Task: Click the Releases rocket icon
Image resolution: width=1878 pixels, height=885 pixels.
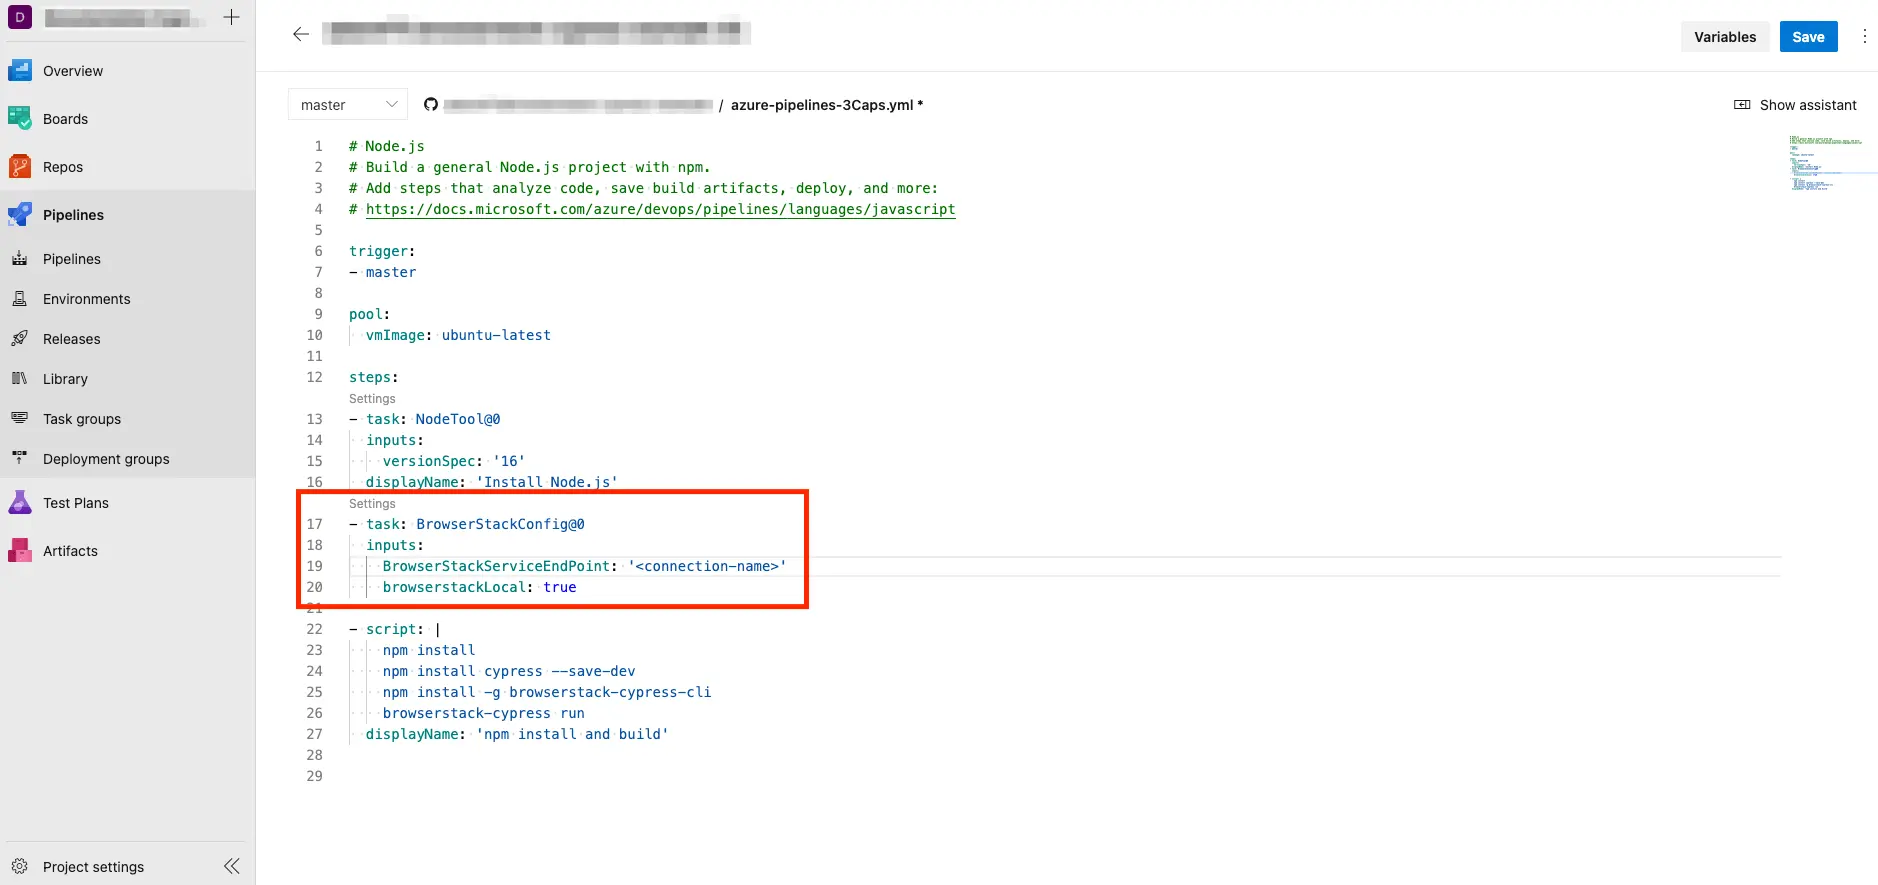Action: coord(20,339)
